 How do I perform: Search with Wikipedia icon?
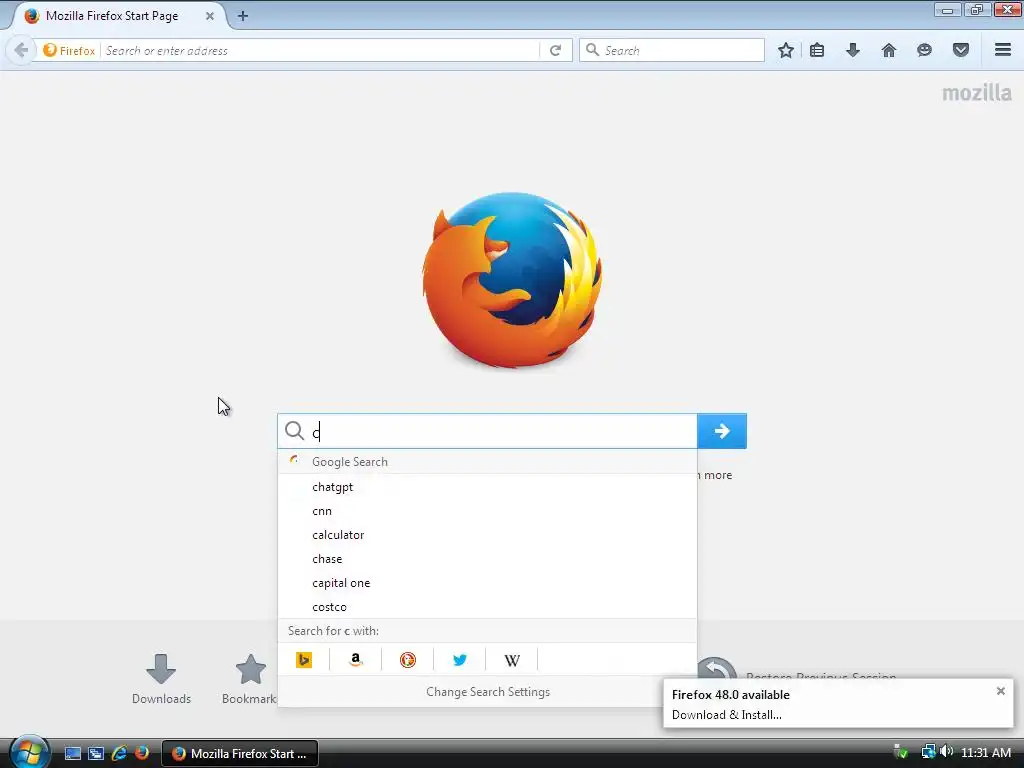(x=512, y=660)
